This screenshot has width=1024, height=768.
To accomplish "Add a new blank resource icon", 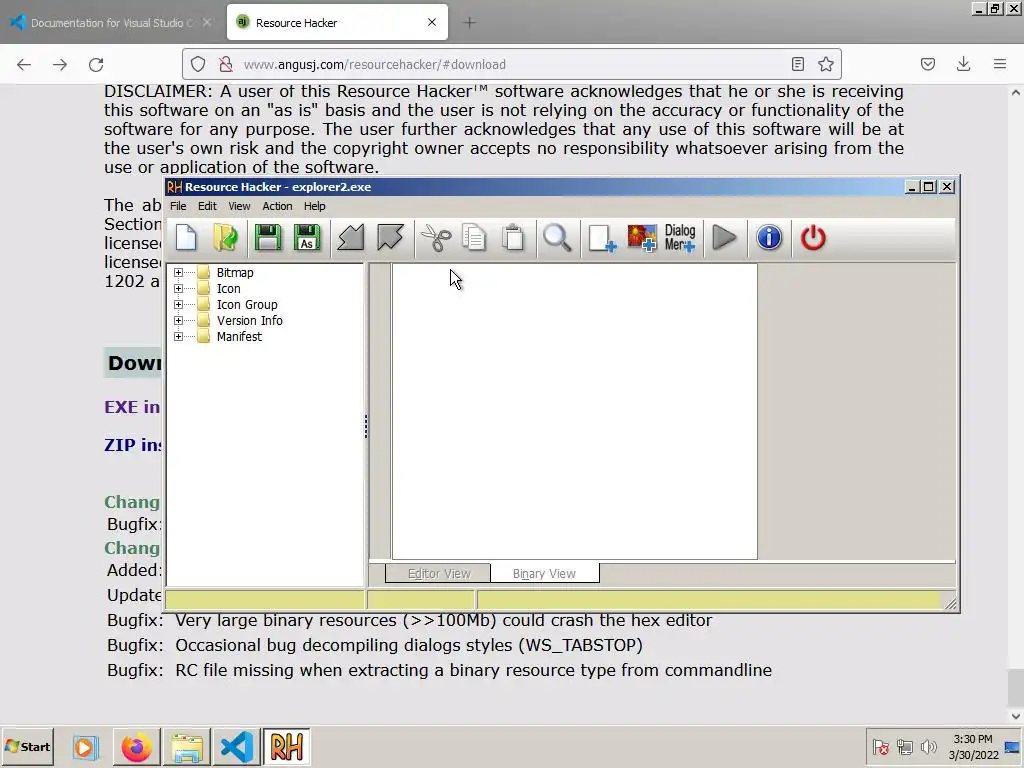I will 601,238.
